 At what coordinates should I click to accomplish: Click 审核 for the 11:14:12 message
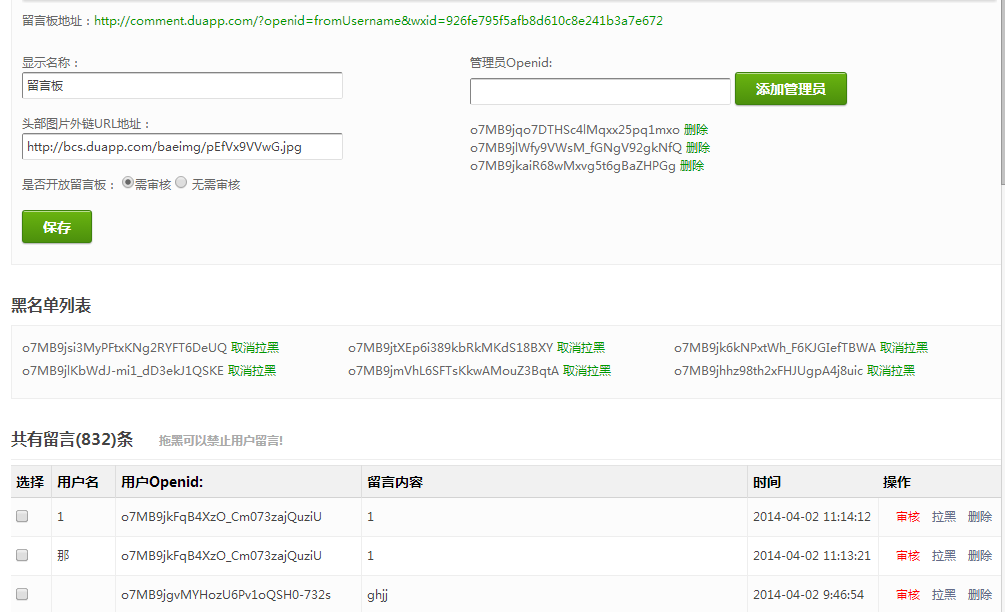(908, 517)
